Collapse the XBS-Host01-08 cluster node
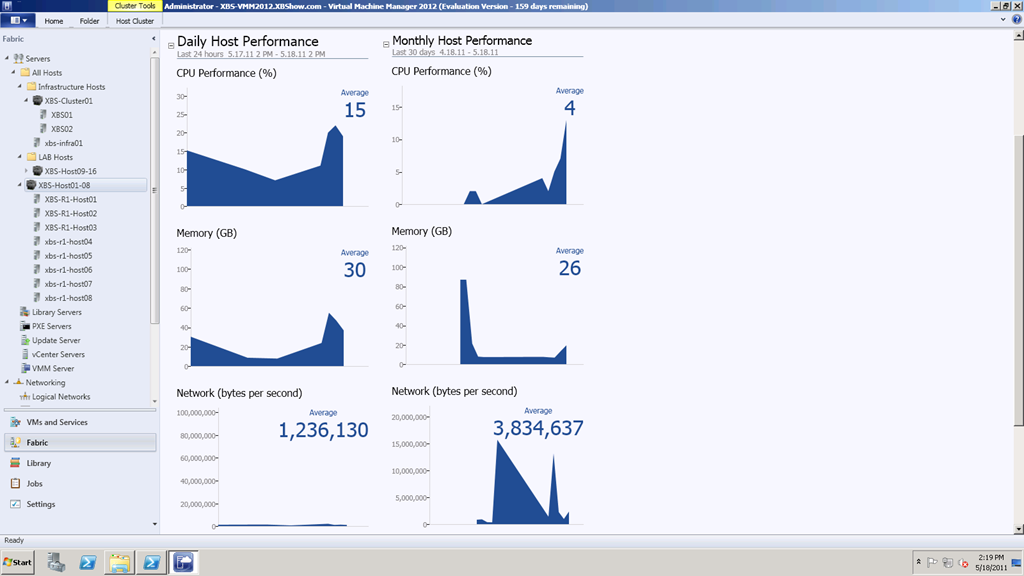The height and width of the screenshot is (576, 1024). (x=21, y=185)
